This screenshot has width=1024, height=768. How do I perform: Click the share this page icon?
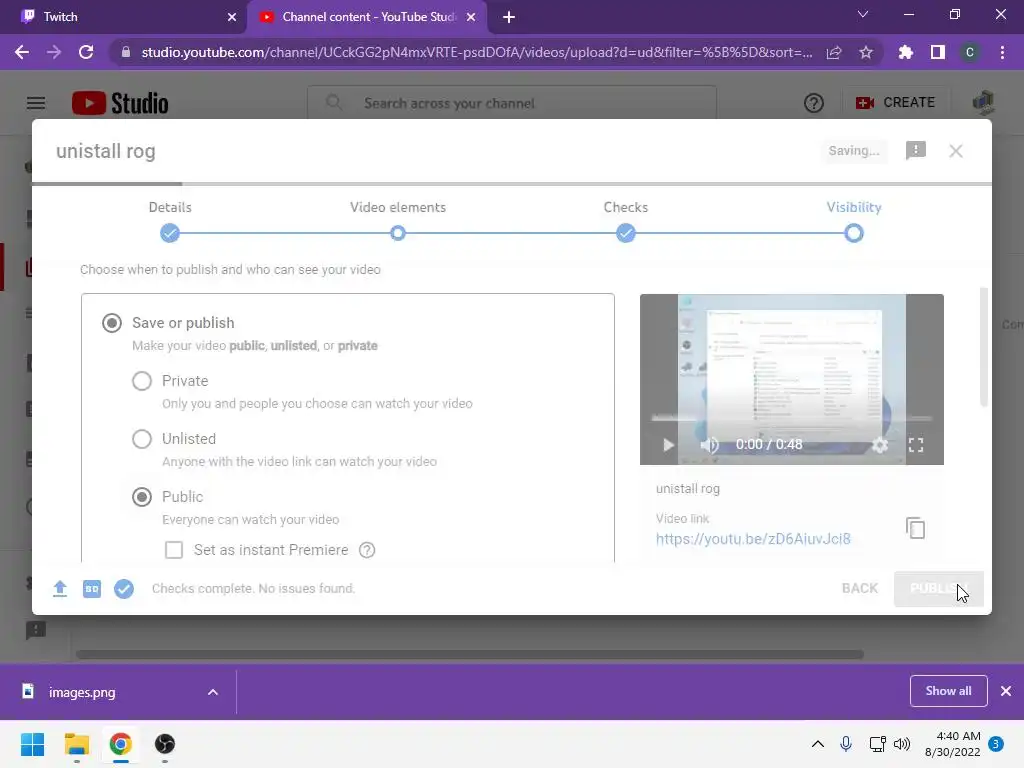click(834, 52)
